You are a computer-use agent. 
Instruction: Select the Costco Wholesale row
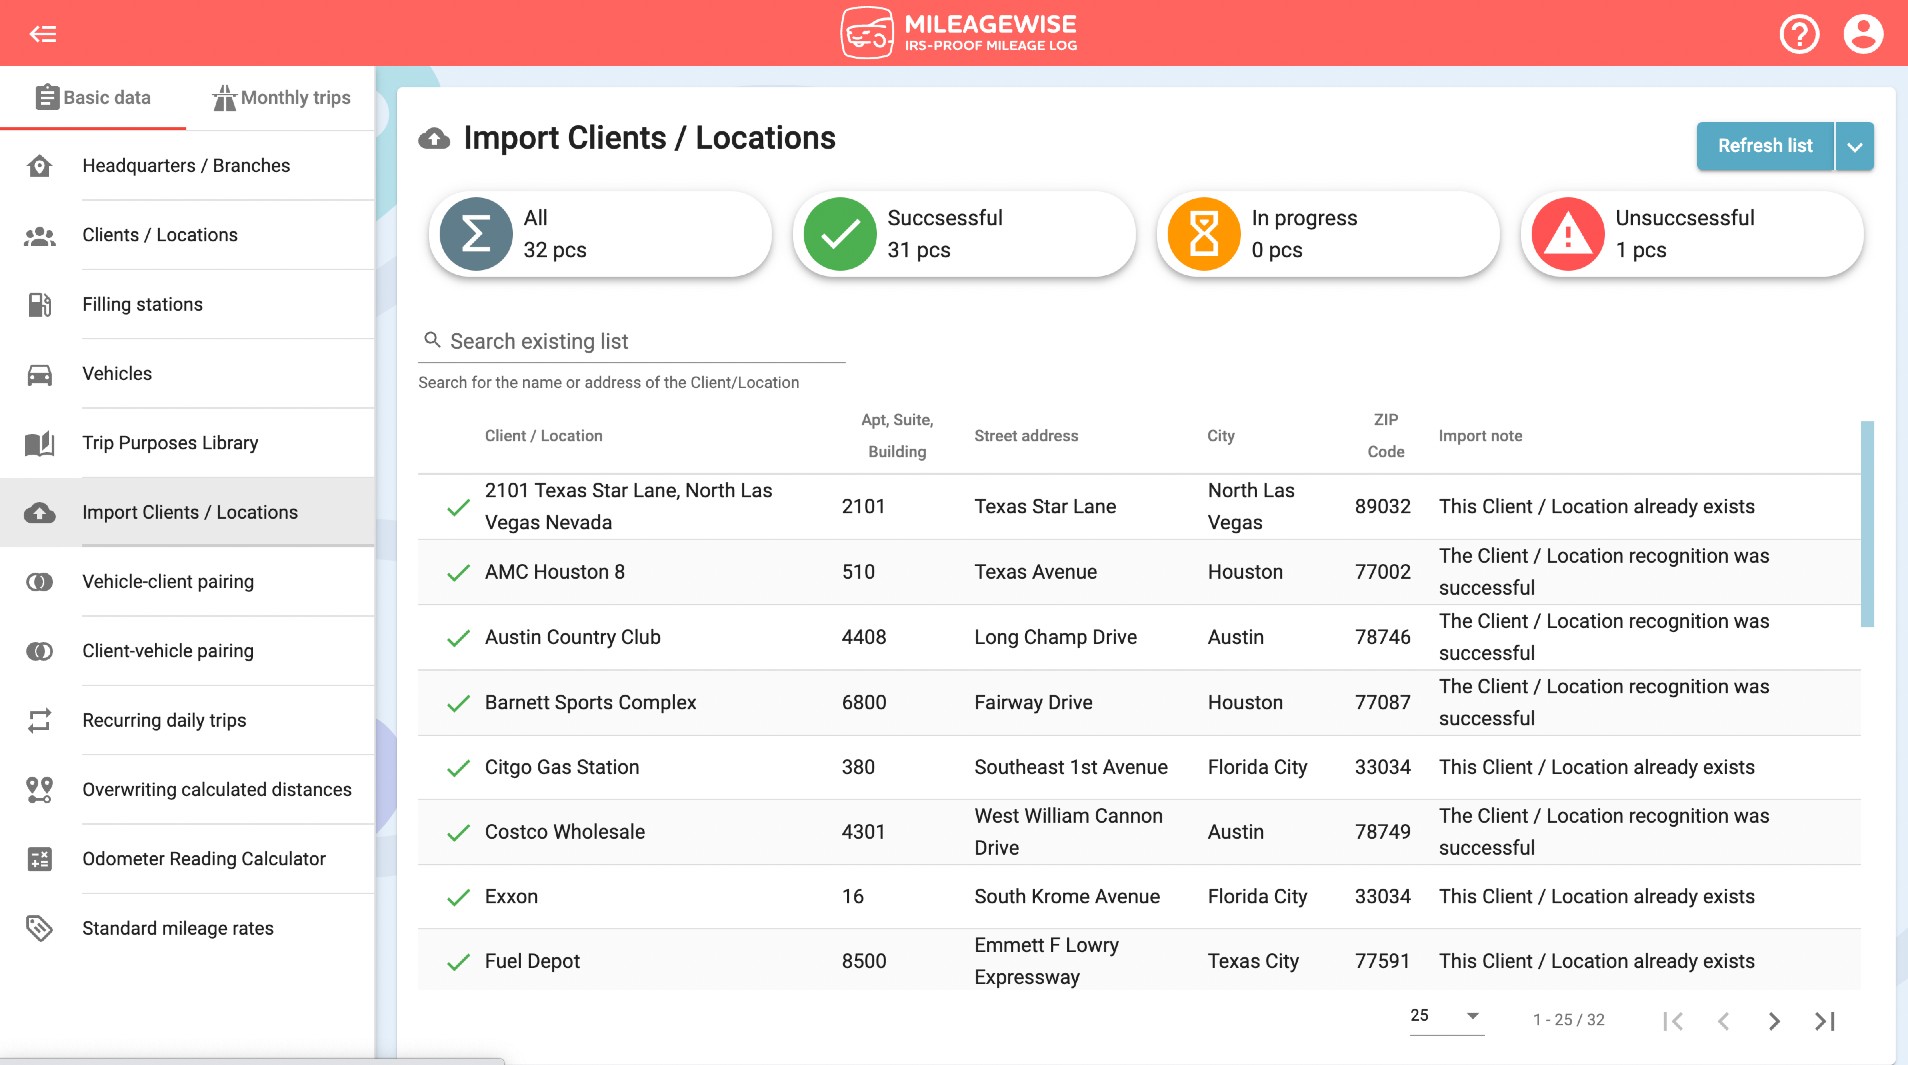(1139, 832)
